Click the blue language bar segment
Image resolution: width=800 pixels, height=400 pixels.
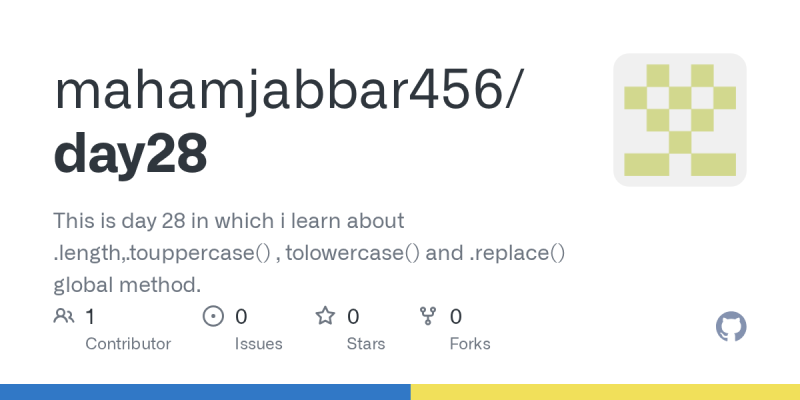tap(205, 392)
